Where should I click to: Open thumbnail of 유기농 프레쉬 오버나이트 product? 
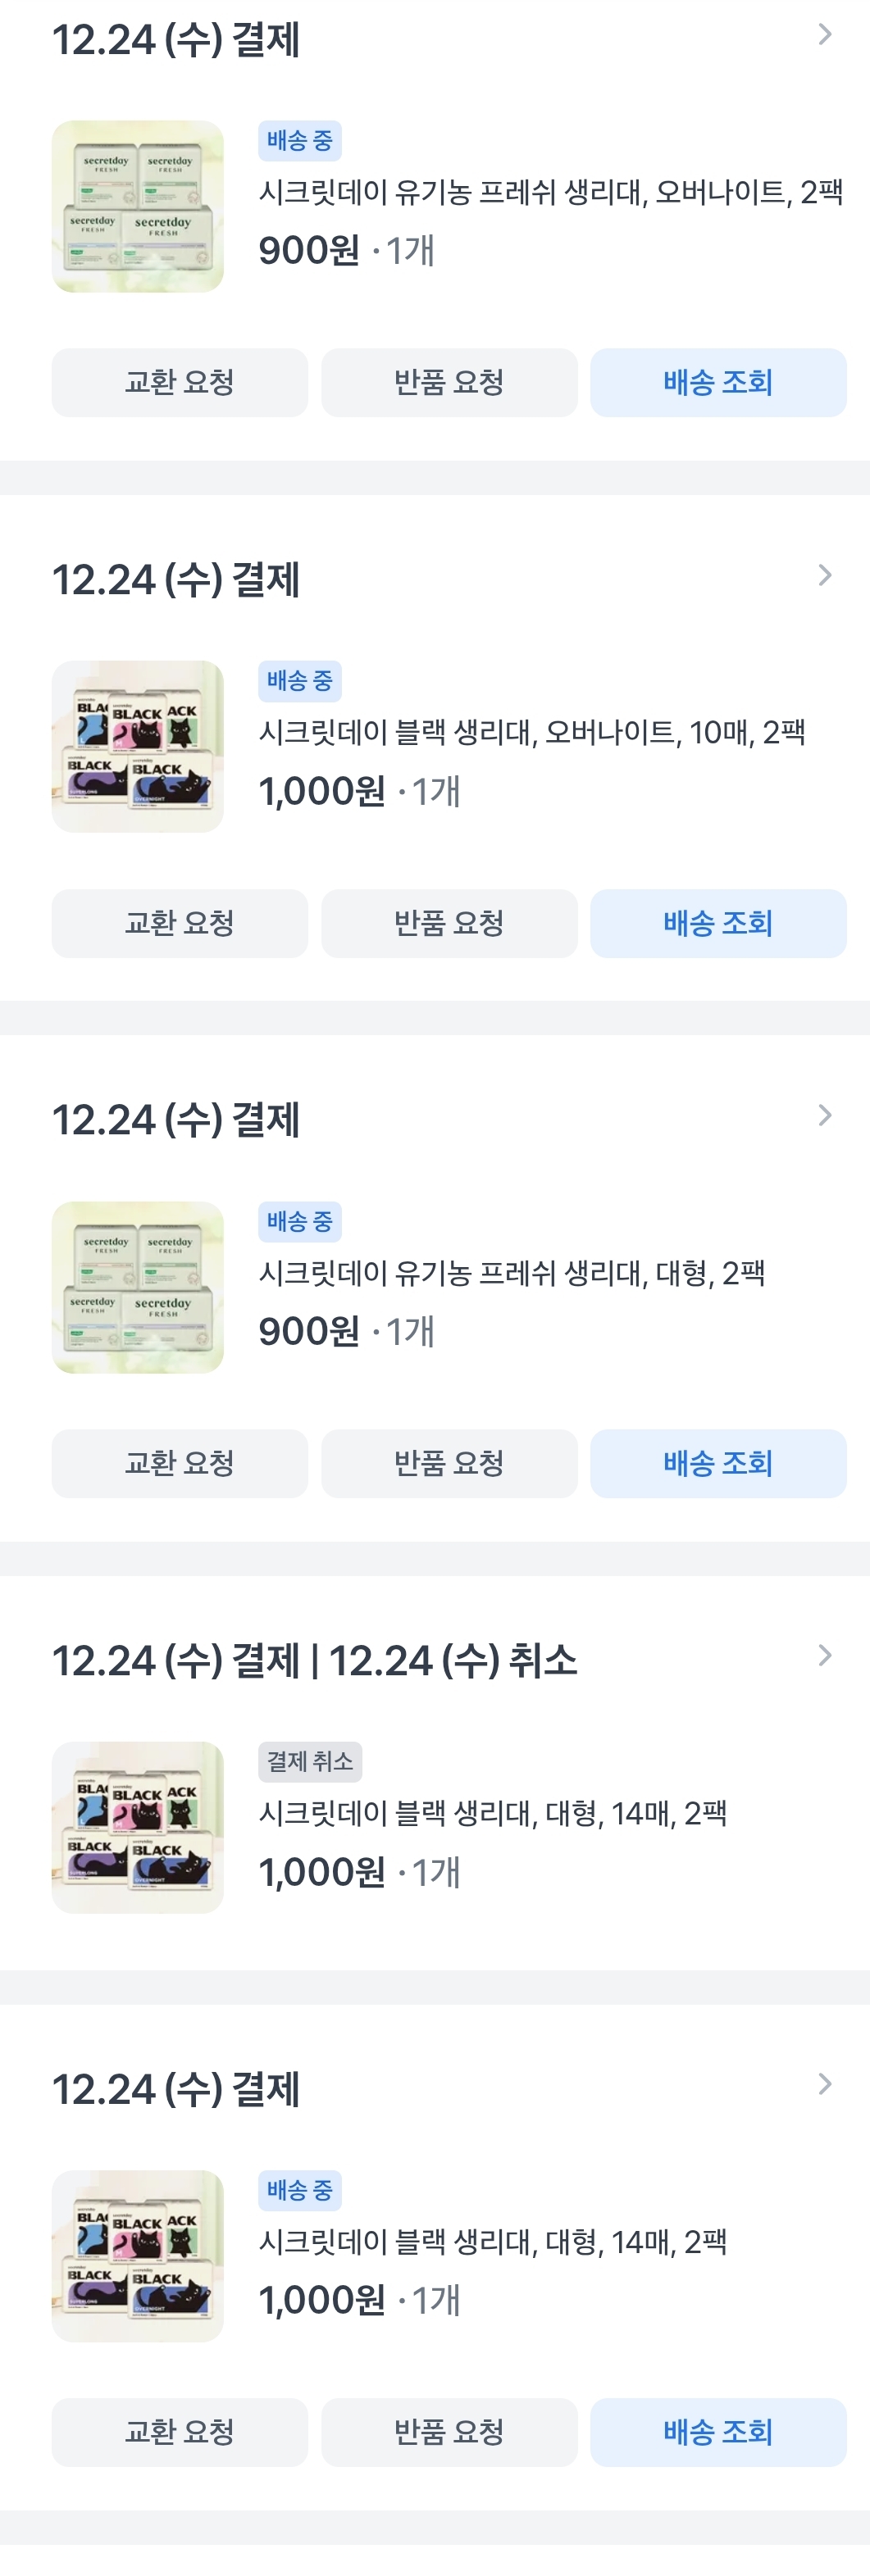[x=138, y=207]
